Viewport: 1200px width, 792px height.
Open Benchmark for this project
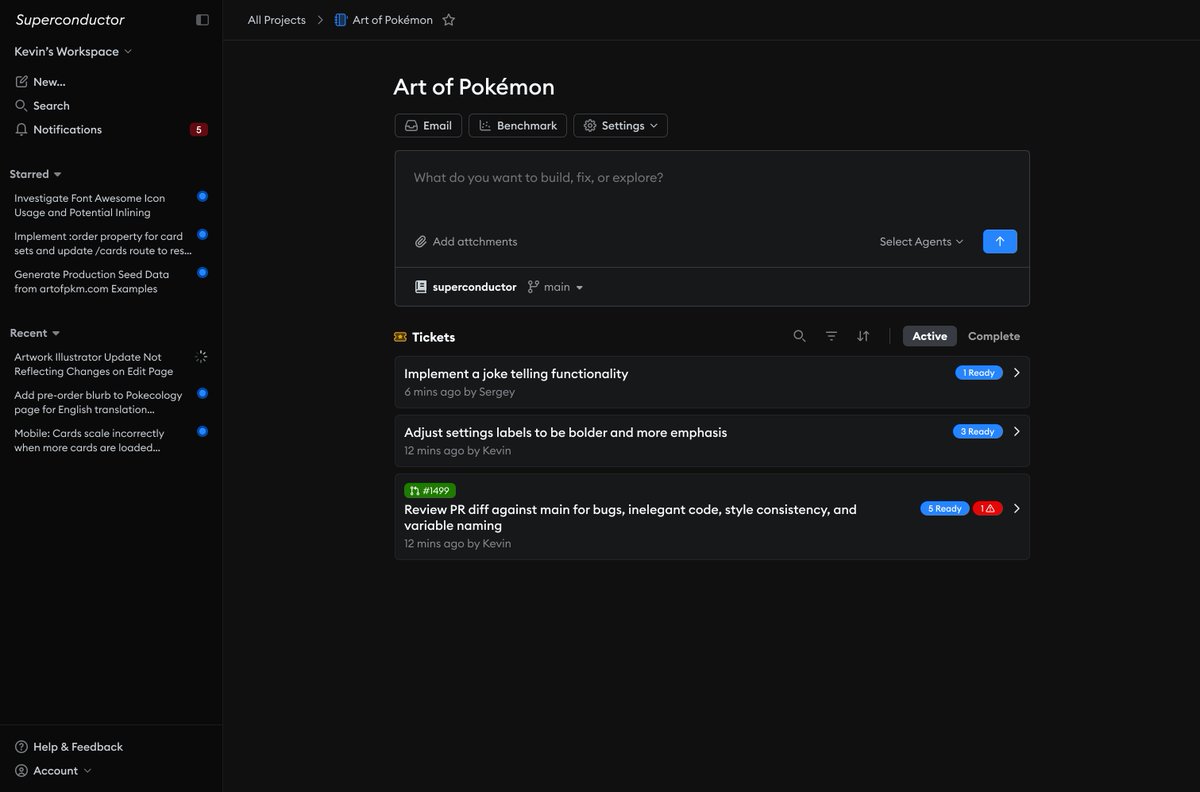click(517, 125)
